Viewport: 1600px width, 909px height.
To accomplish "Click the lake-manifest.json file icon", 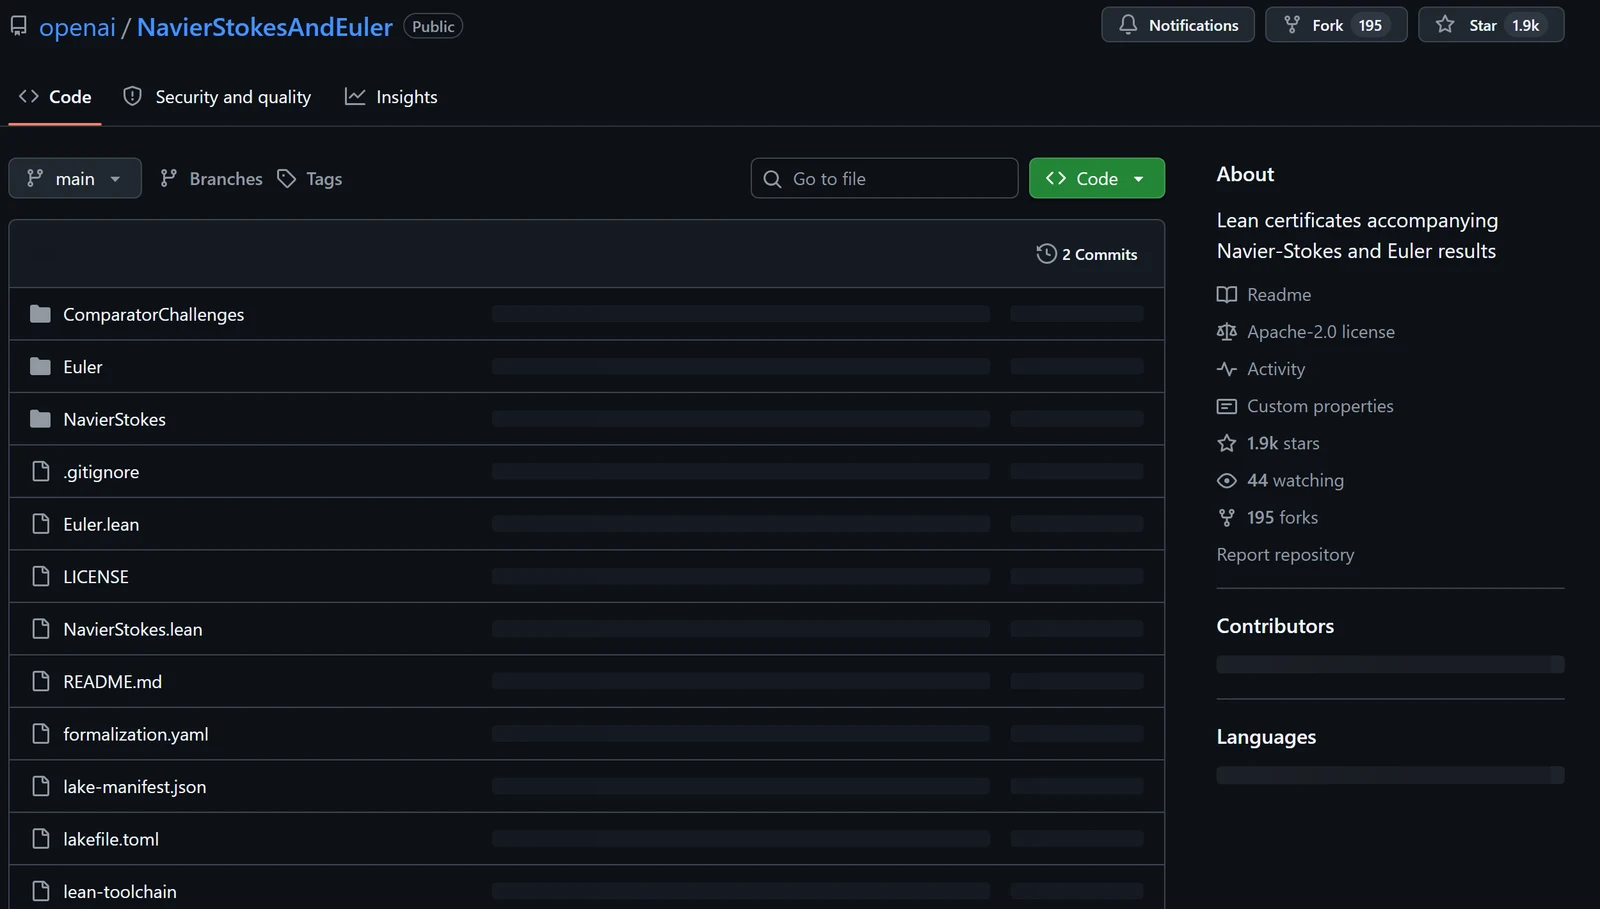I will 41,786.
